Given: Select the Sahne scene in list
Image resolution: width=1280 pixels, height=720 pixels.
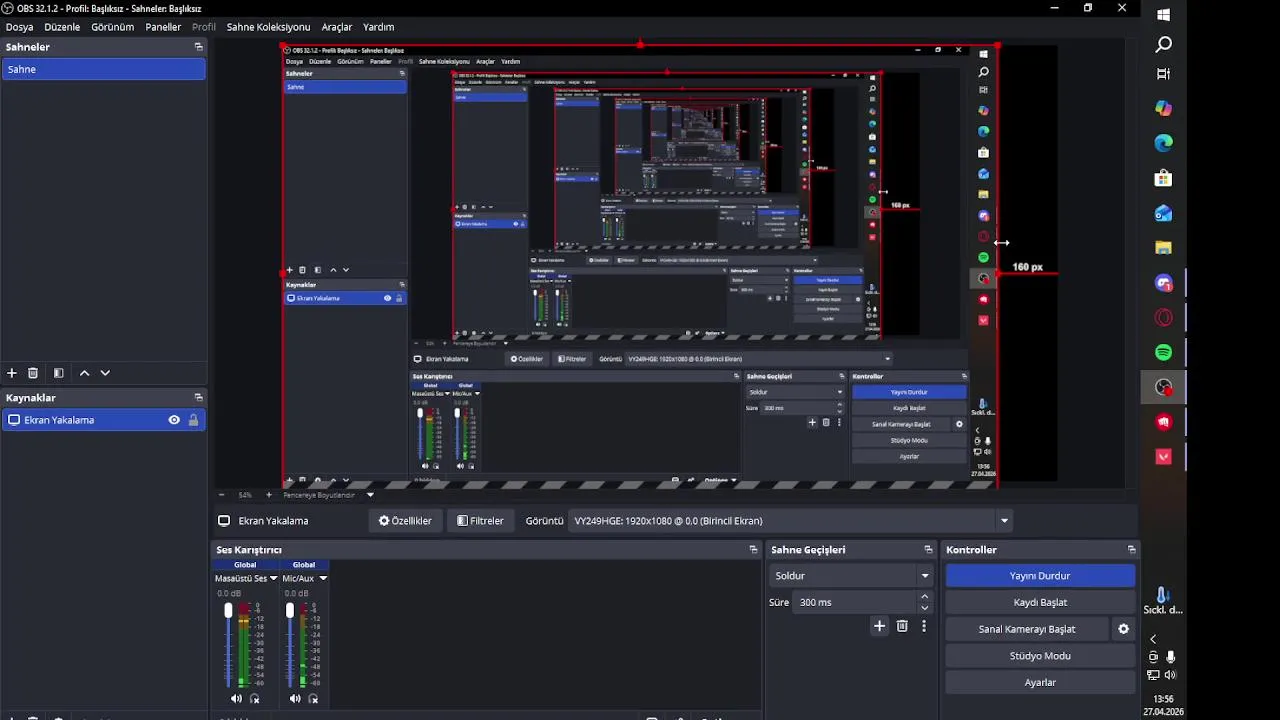Looking at the screenshot, I should pyautogui.click(x=104, y=69).
